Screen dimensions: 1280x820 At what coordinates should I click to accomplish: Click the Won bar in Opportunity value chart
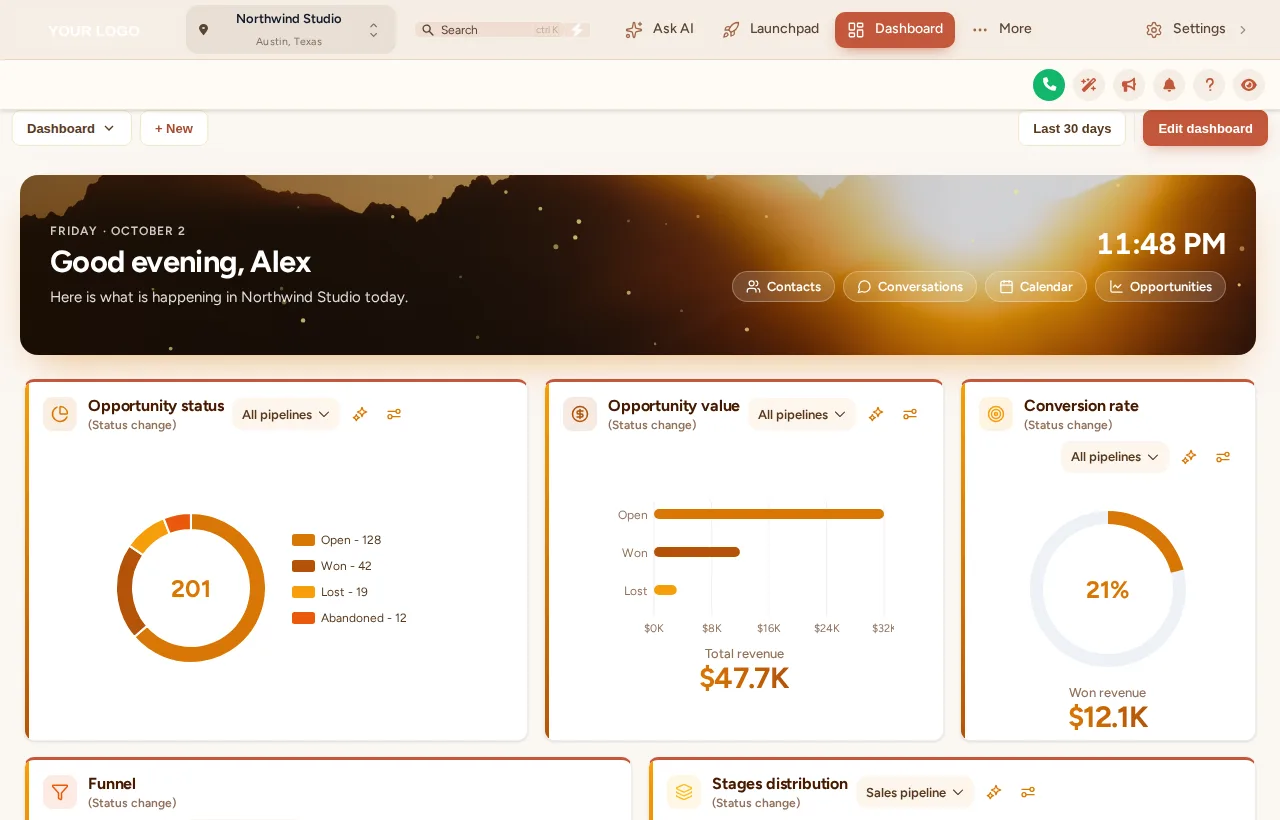[x=697, y=552]
